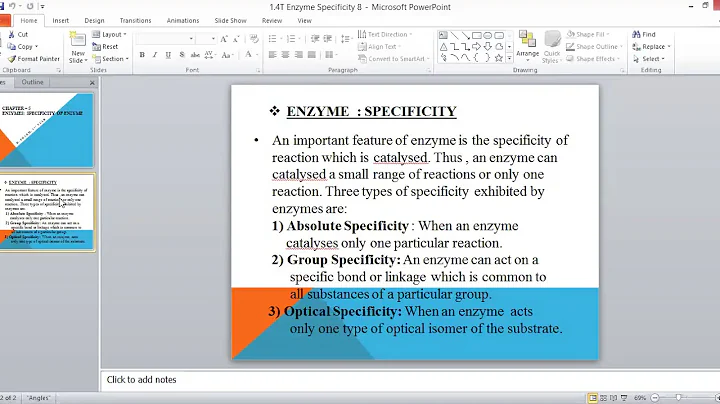Open the Section dropdown
This screenshot has width=720, height=404.
[x=111, y=59]
